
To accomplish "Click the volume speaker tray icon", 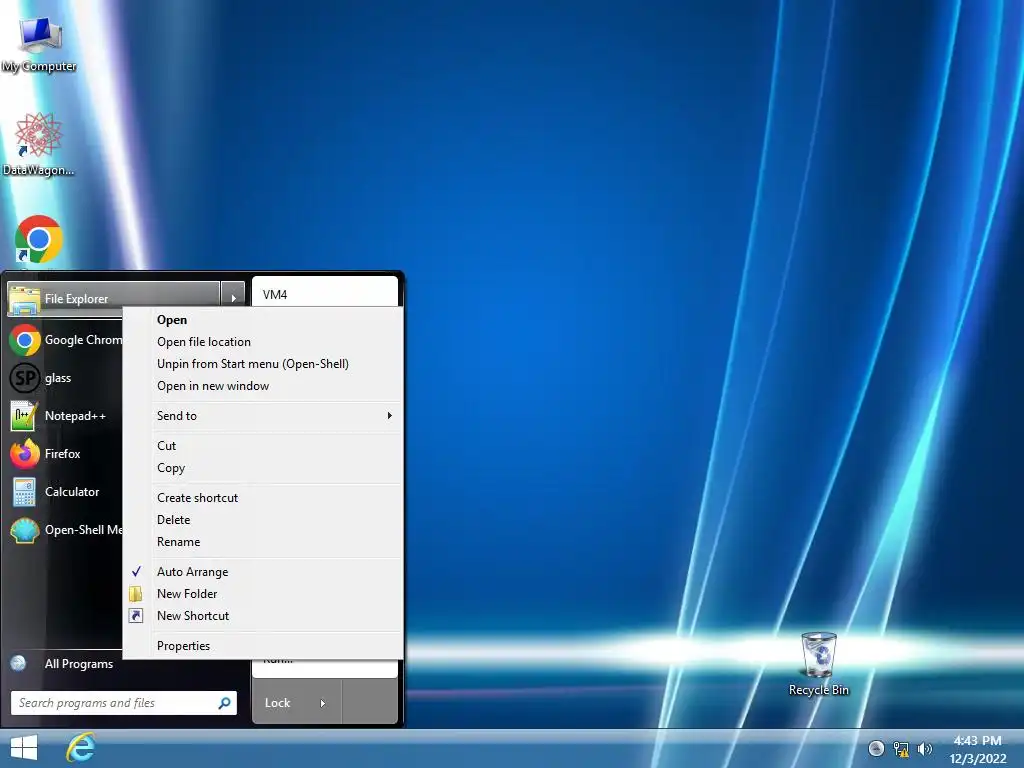I will click(924, 748).
